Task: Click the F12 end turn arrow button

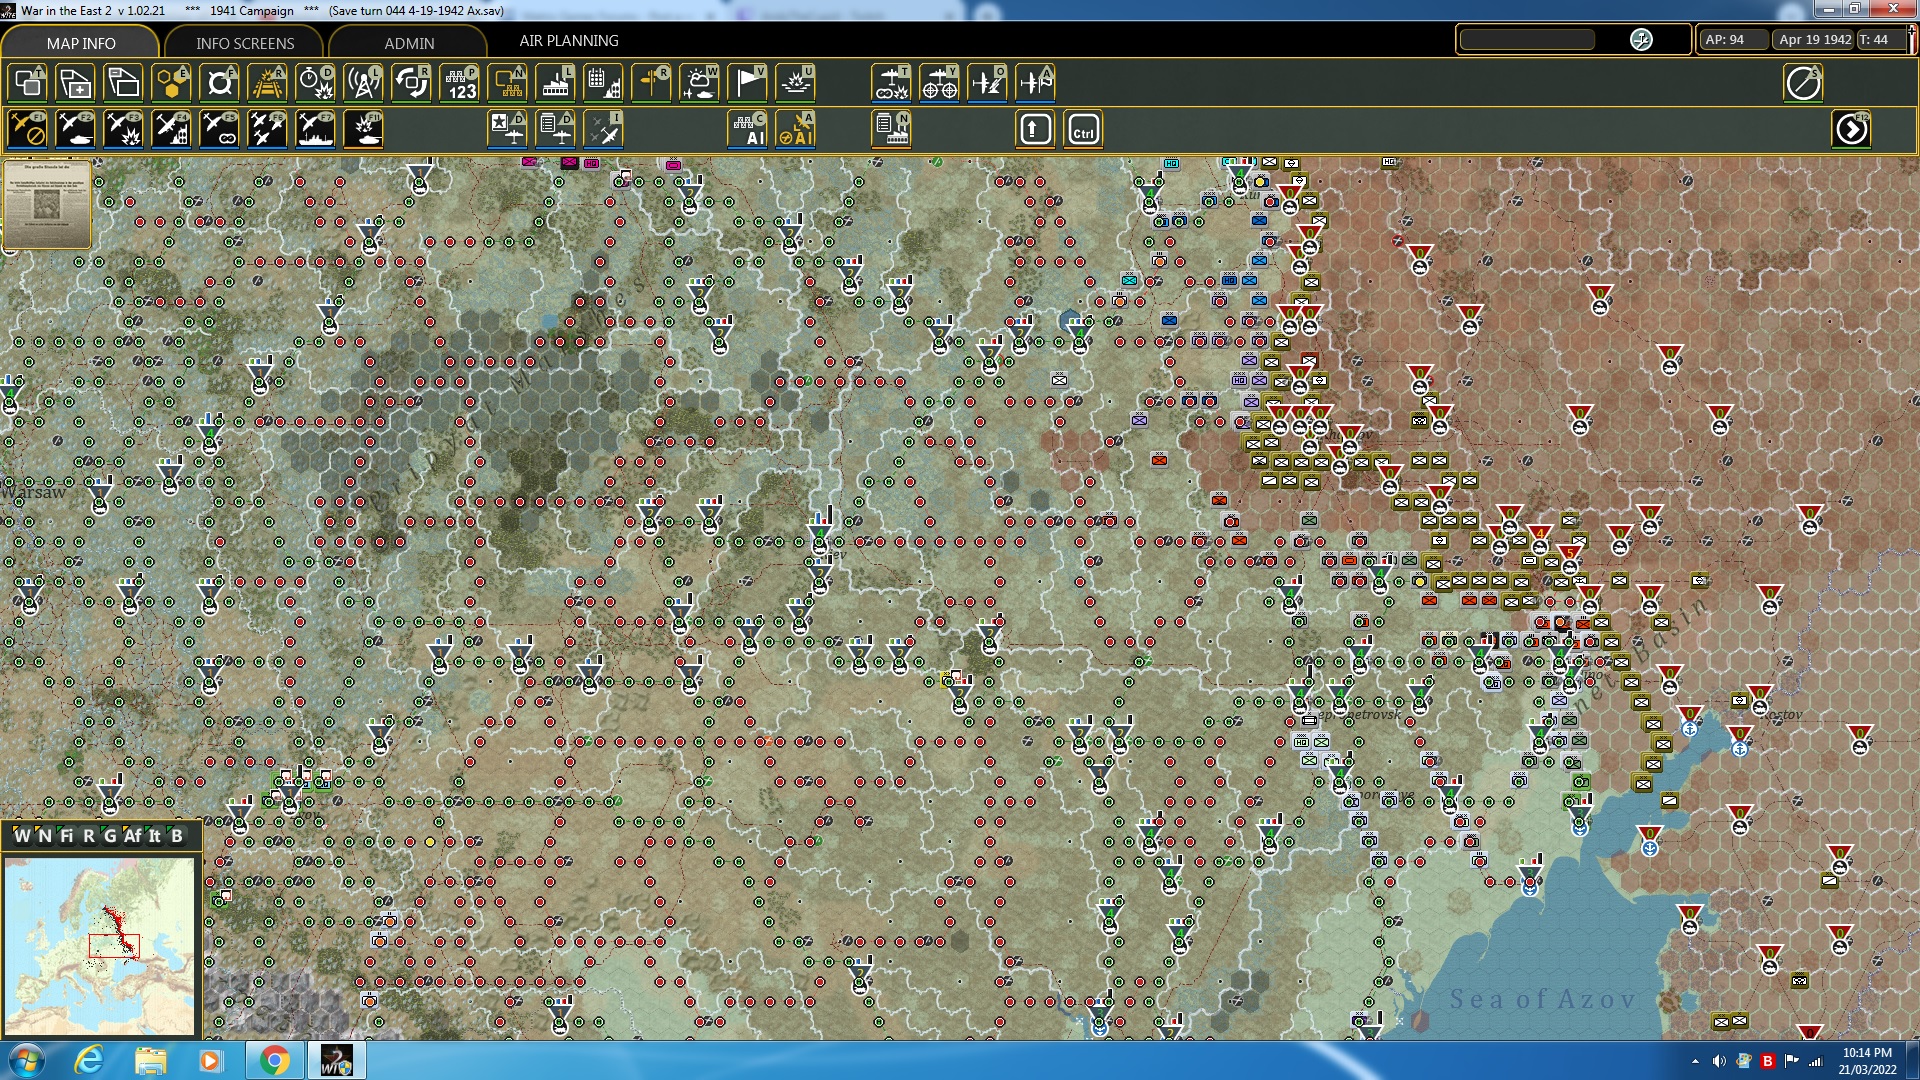Action: (x=1851, y=129)
